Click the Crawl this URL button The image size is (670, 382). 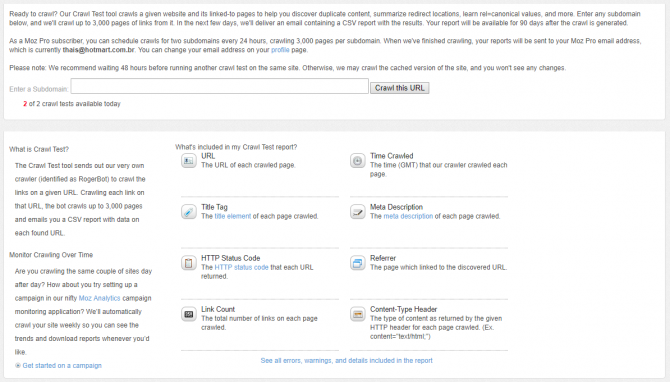(400, 88)
